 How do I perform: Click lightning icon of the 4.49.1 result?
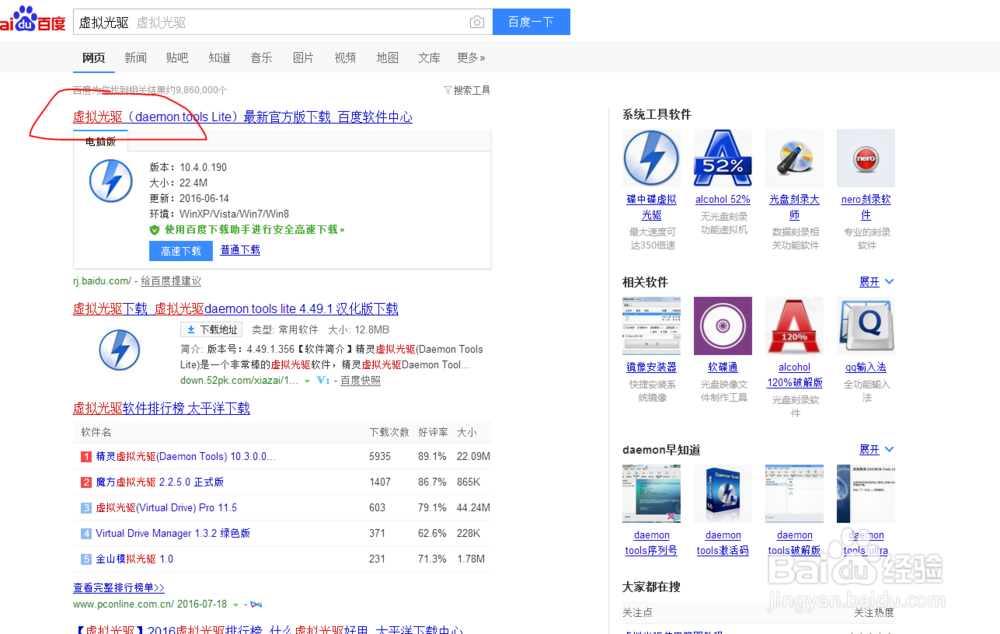(x=119, y=350)
